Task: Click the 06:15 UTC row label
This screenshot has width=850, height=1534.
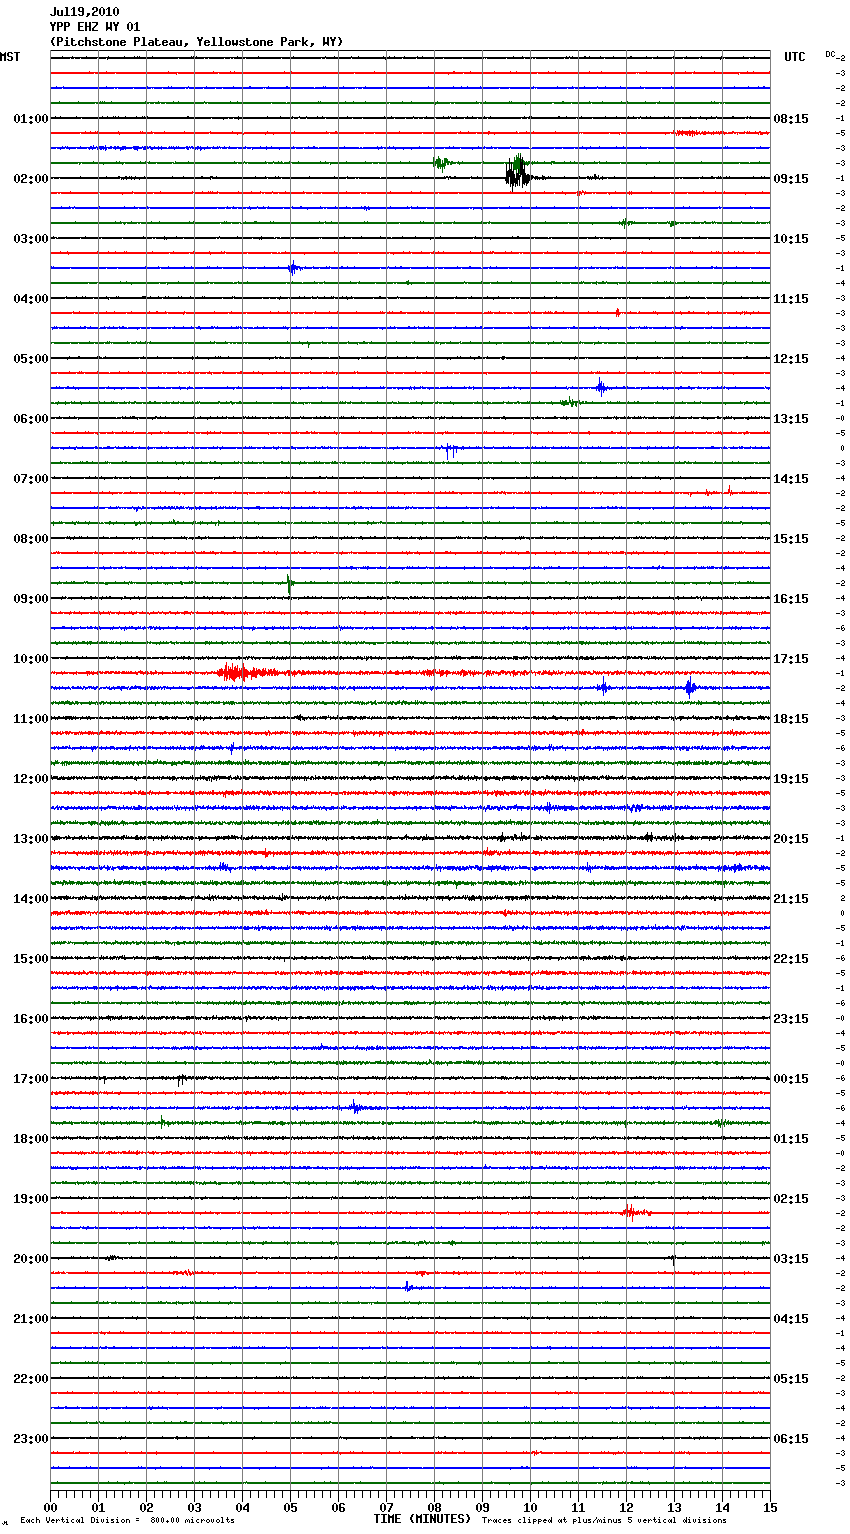Action: [x=791, y=1439]
